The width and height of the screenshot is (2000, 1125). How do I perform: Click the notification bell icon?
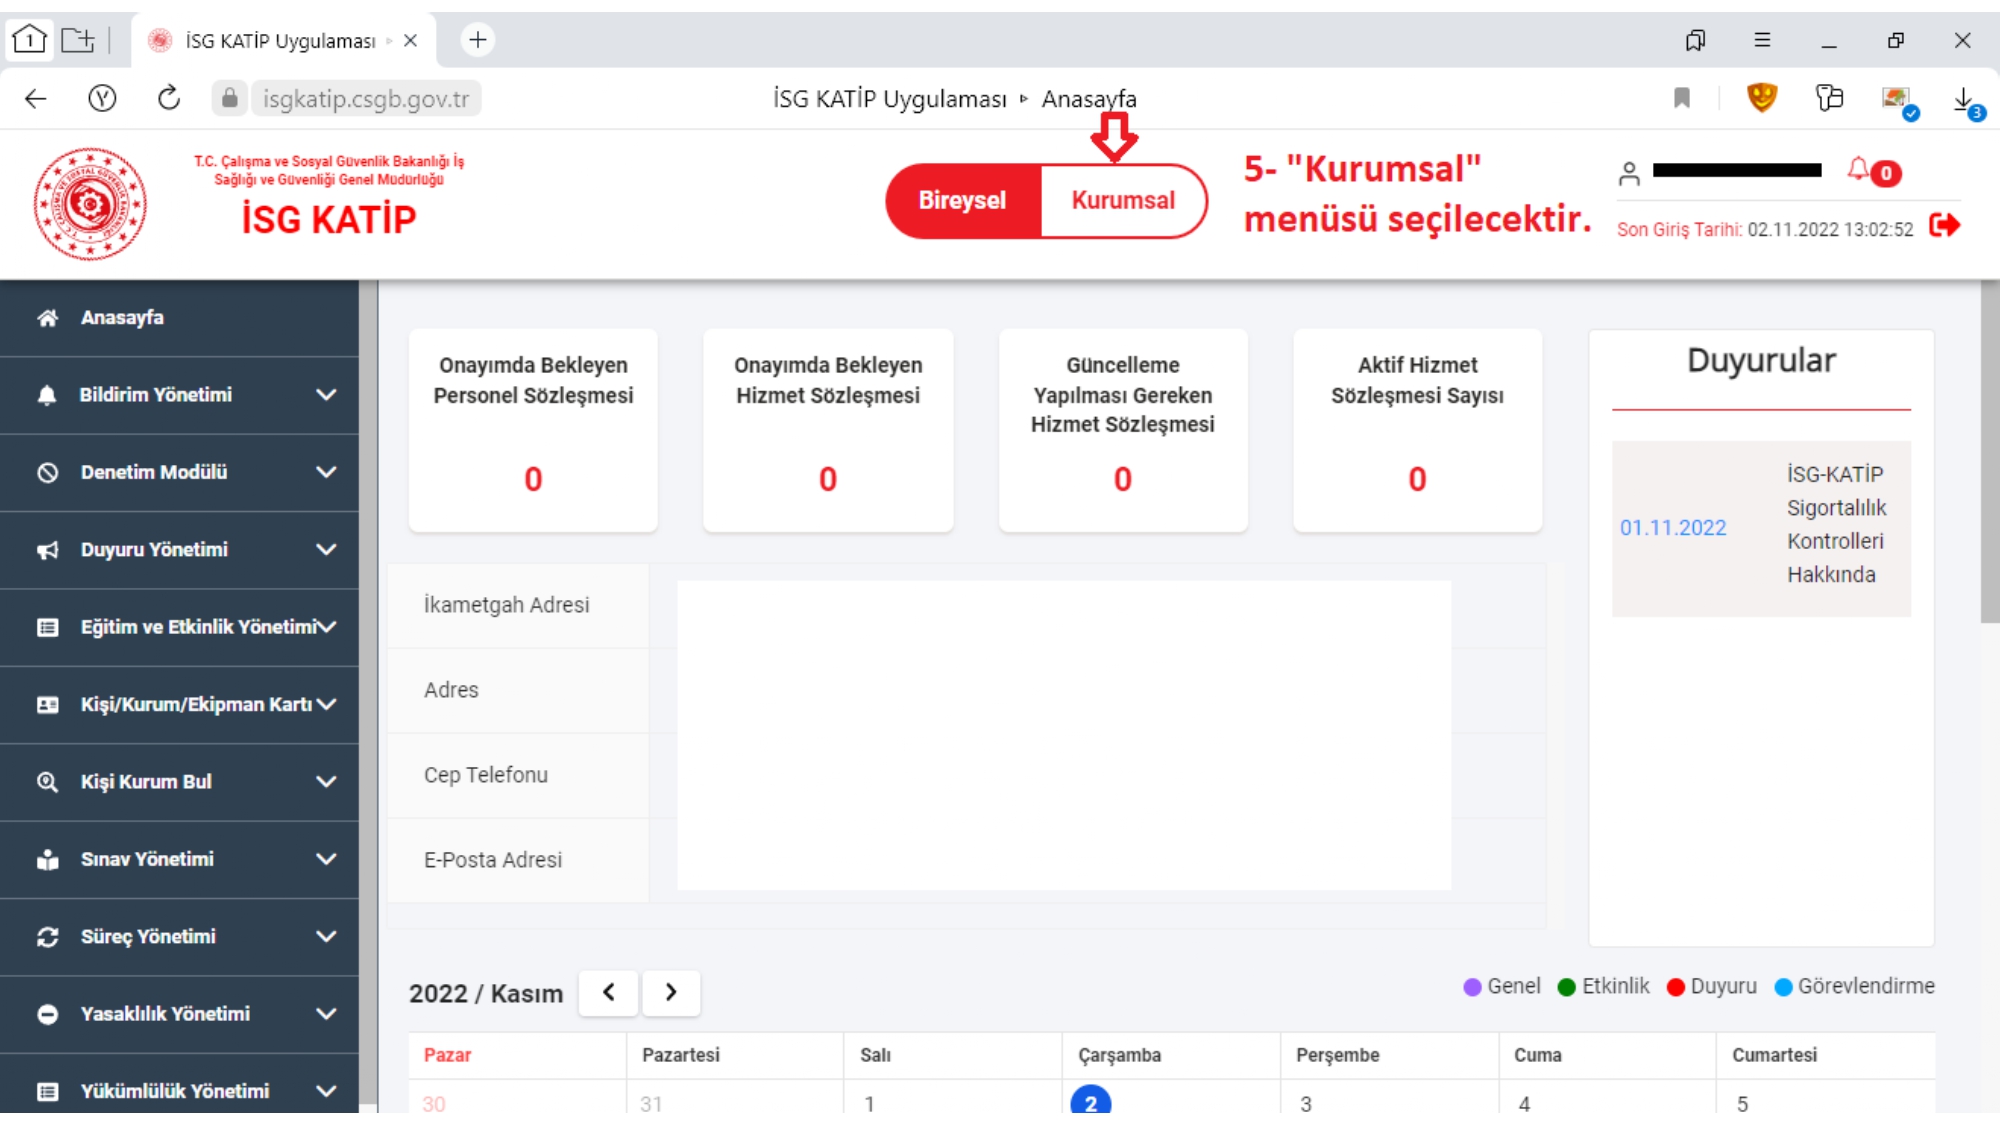coord(1859,169)
